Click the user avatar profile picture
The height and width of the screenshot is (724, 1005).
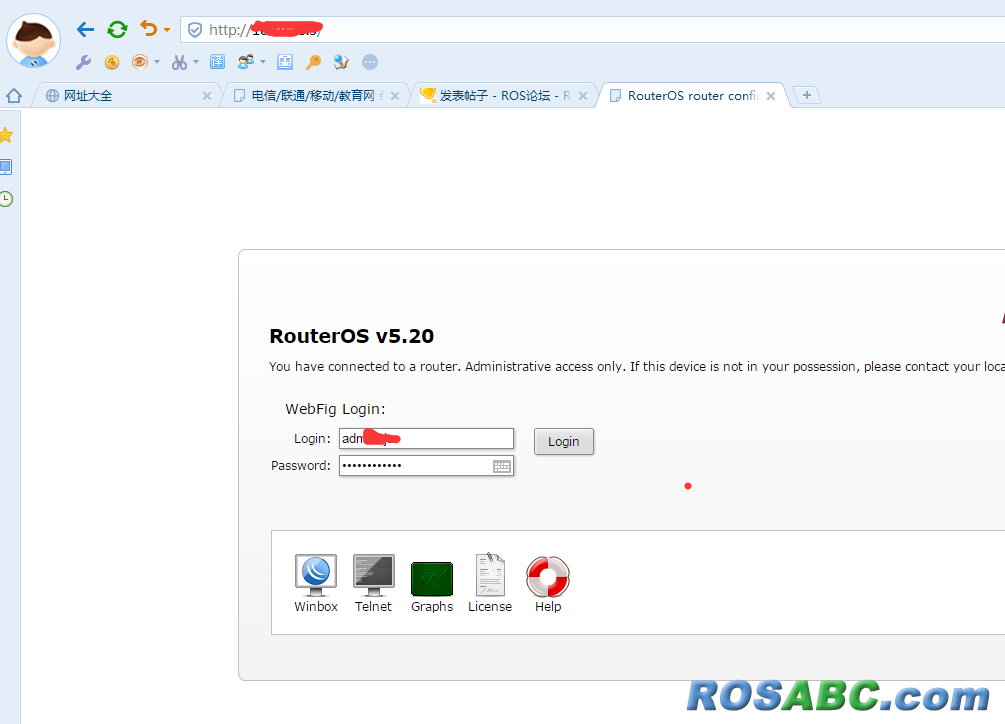coord(33,41)
